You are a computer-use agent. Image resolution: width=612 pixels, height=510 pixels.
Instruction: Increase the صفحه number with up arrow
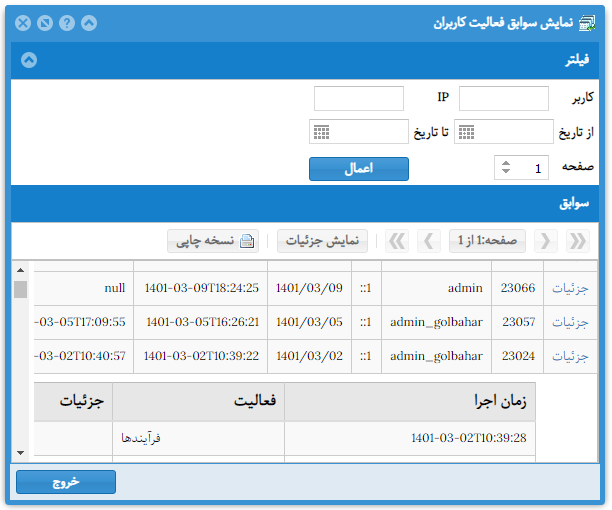click(506, 163)
